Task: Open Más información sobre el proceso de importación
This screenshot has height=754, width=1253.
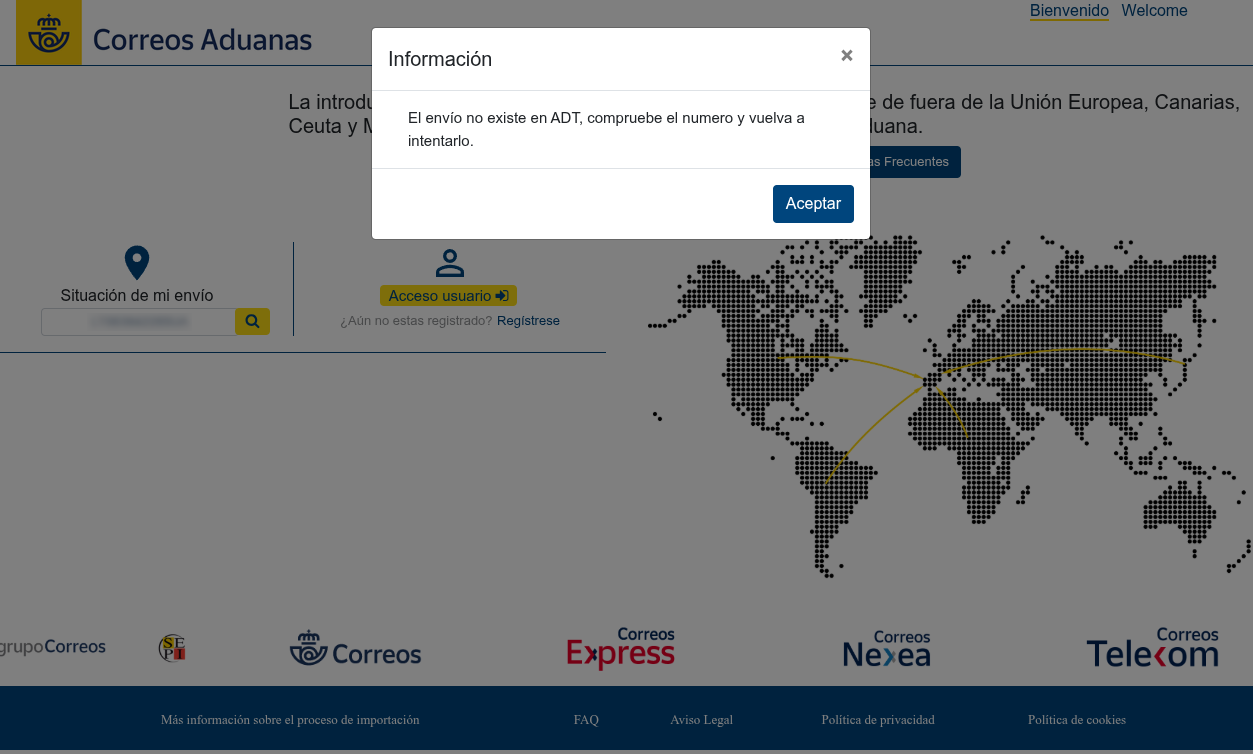Action: [290, 720]
